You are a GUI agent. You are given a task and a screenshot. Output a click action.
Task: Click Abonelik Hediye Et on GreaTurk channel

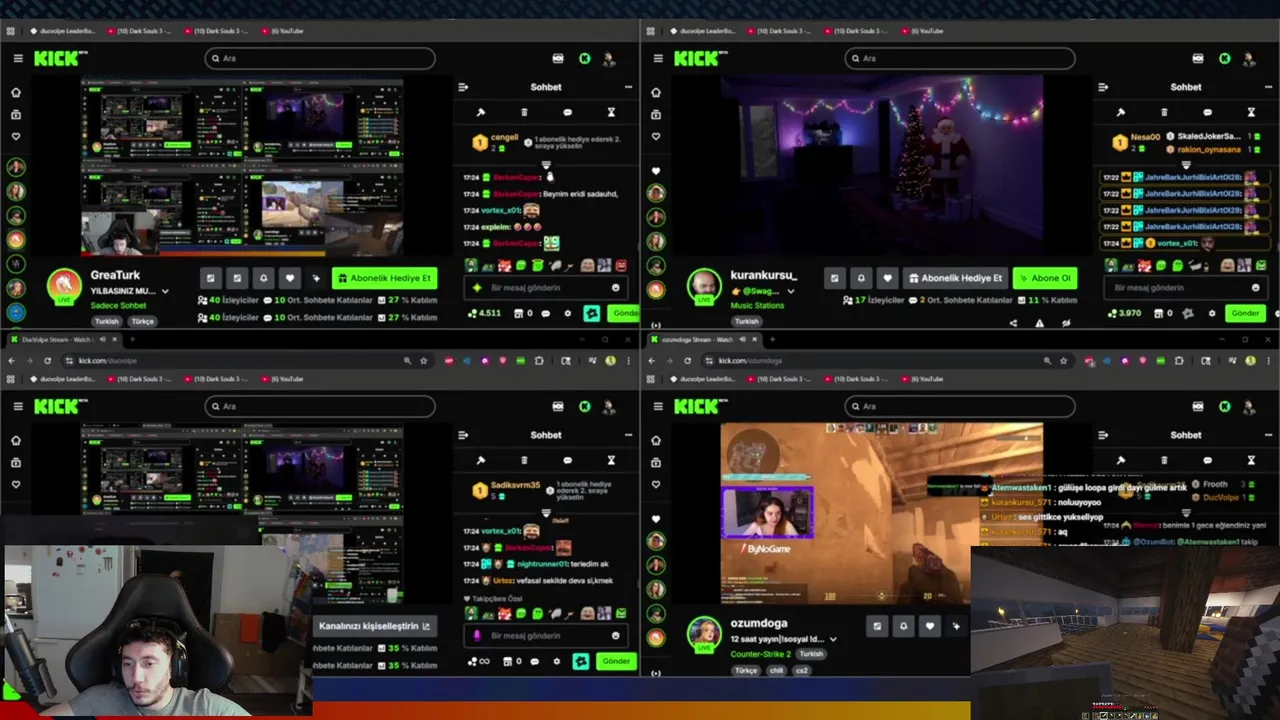pyautogui.click(x=385, y=278)
